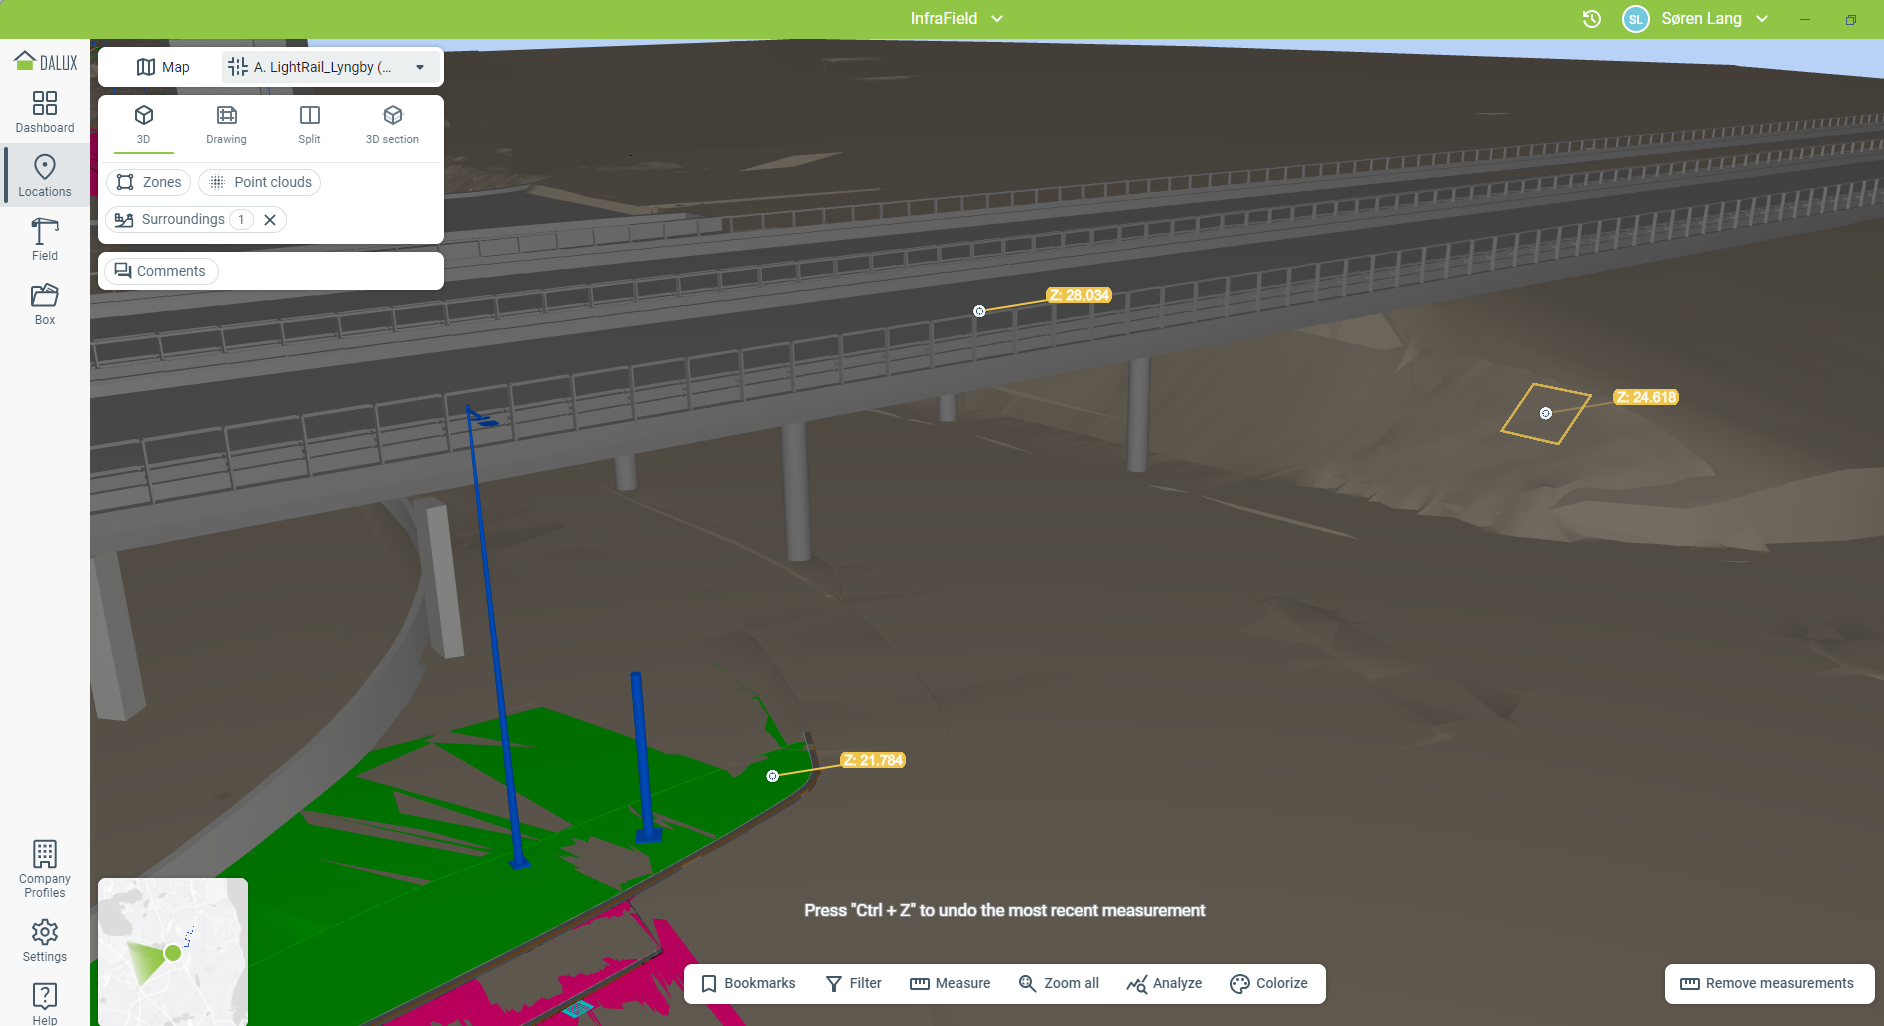The width and height of the screenshot is (1884, 1026).
Task: Click the Remove measurements button
Action: tap(1769, 983)
